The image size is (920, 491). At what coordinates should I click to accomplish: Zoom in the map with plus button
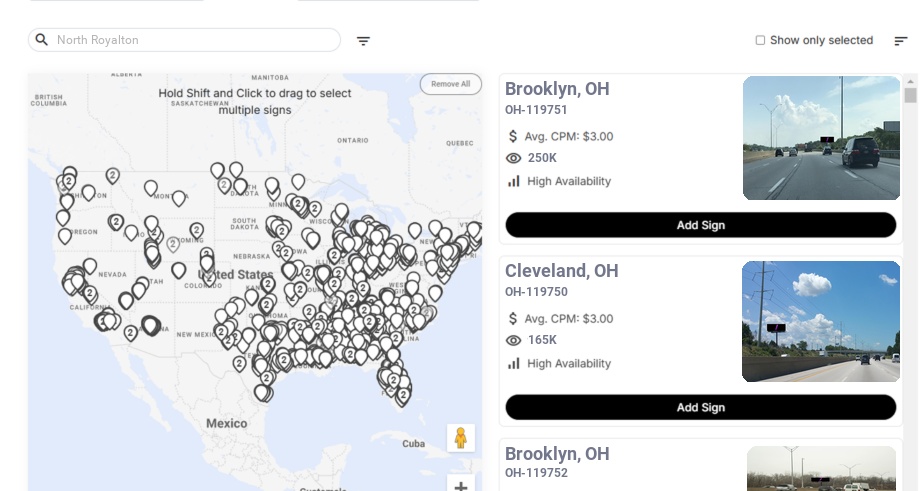click(x=460, y=486)
